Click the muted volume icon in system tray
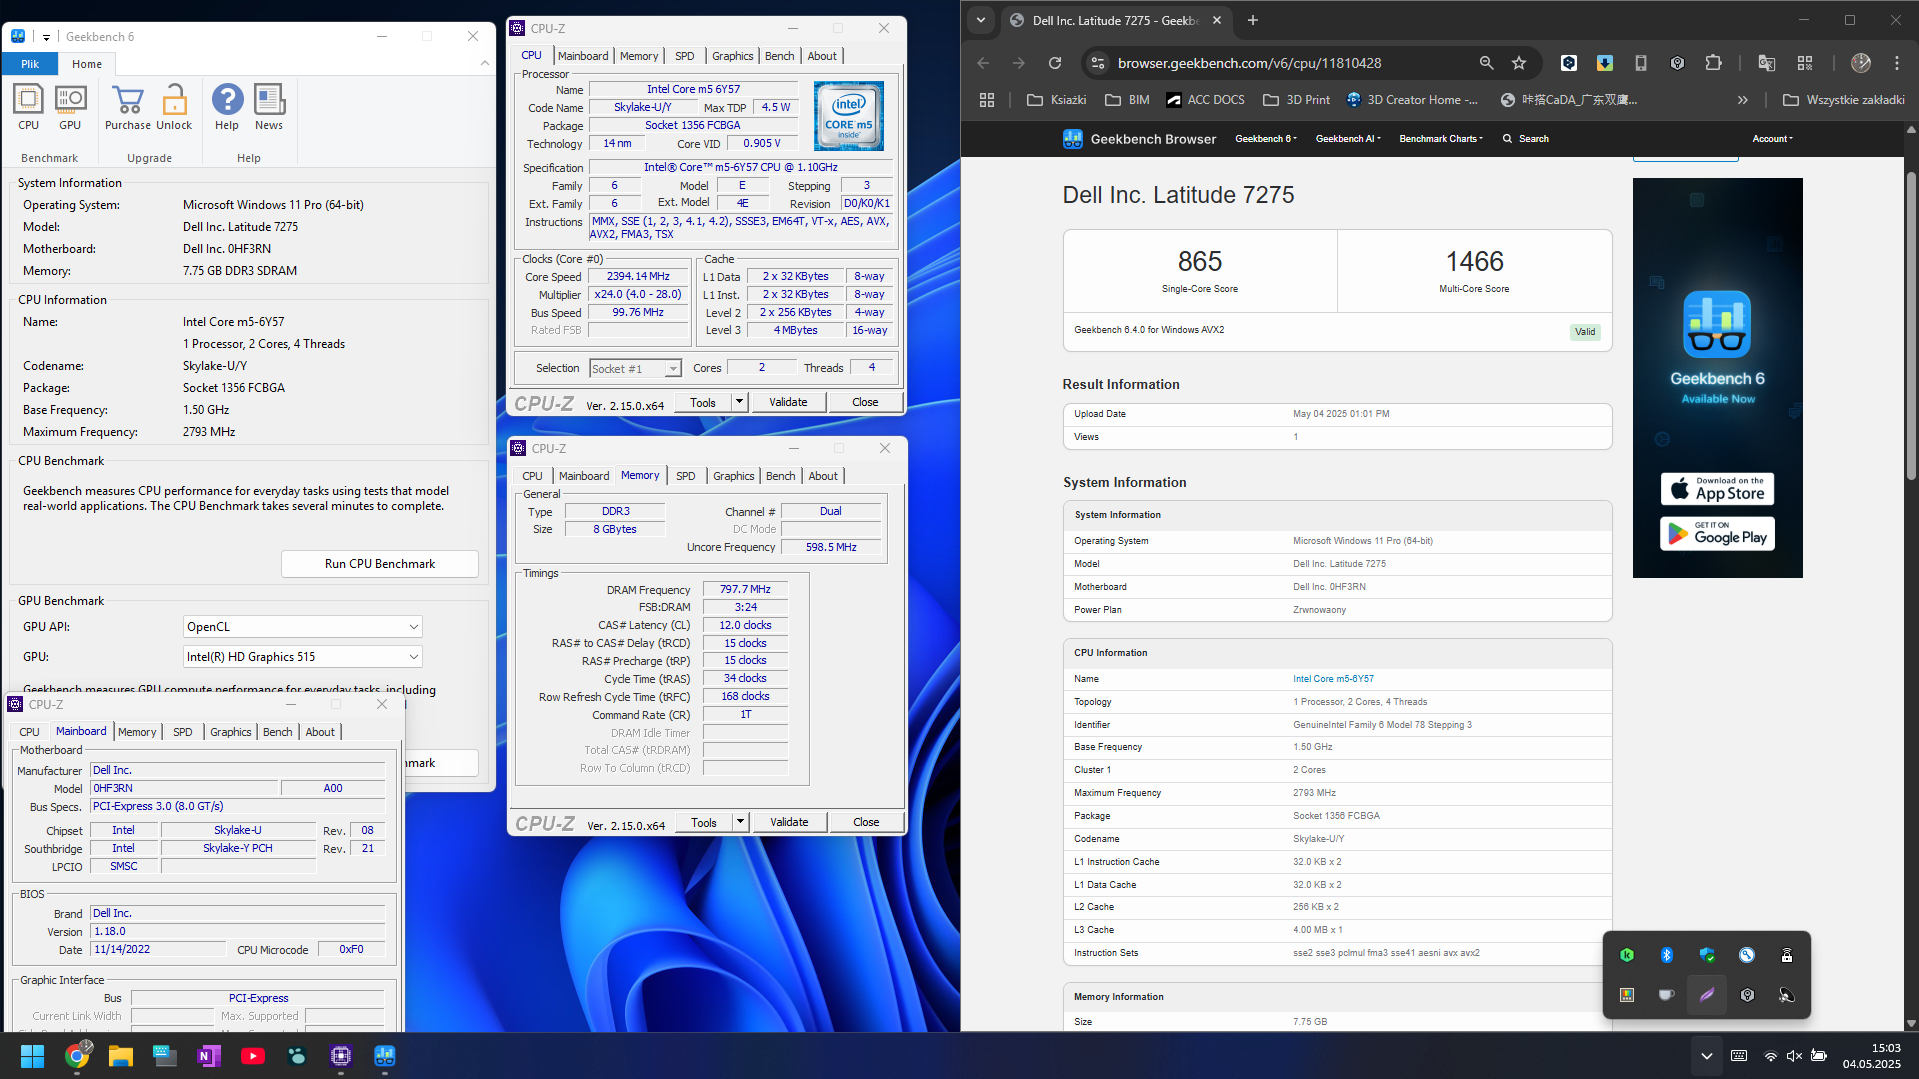Image resolution: width=1919 pixels, height=1079 pixels. coord(1794,1056)
